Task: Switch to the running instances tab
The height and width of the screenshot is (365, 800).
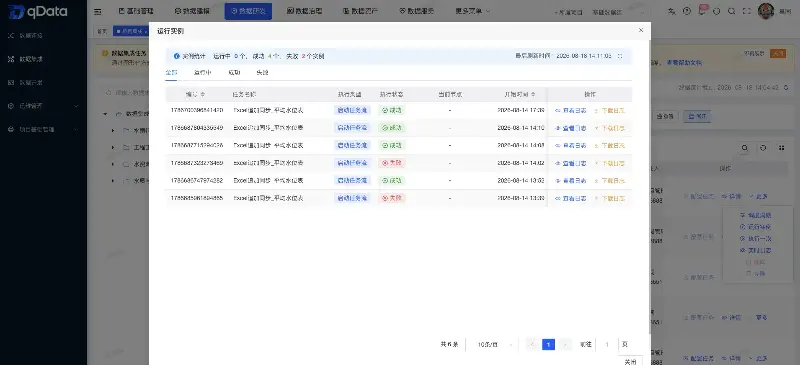Action: [x=203, y=72]
